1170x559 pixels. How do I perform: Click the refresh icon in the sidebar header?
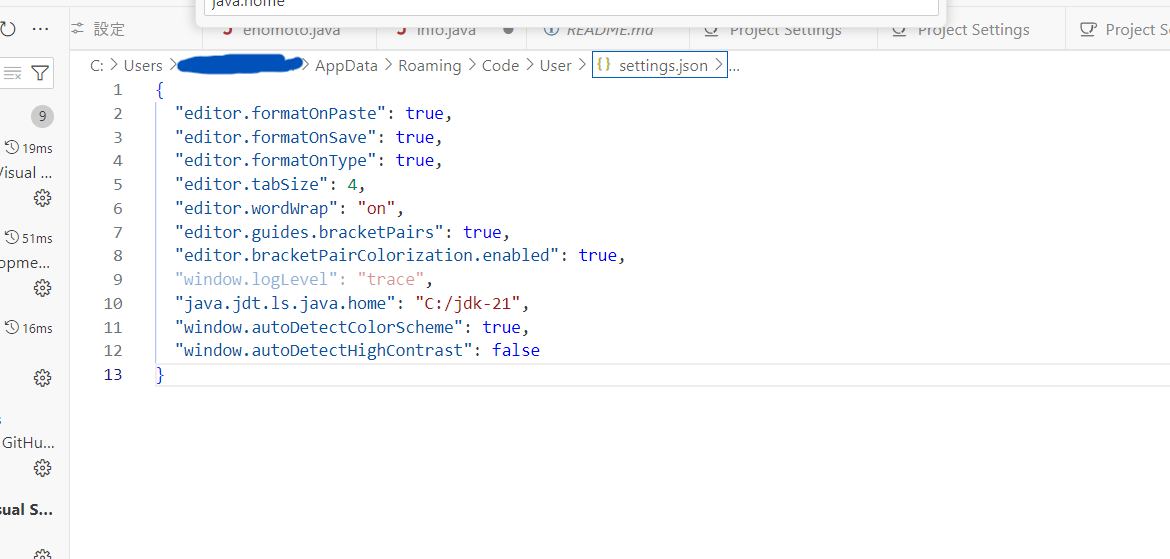pyautogui.click(x=7, y=29)
